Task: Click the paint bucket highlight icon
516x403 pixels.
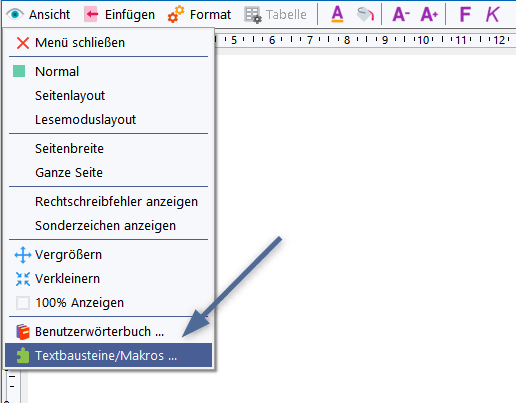Action: [365, 14]
